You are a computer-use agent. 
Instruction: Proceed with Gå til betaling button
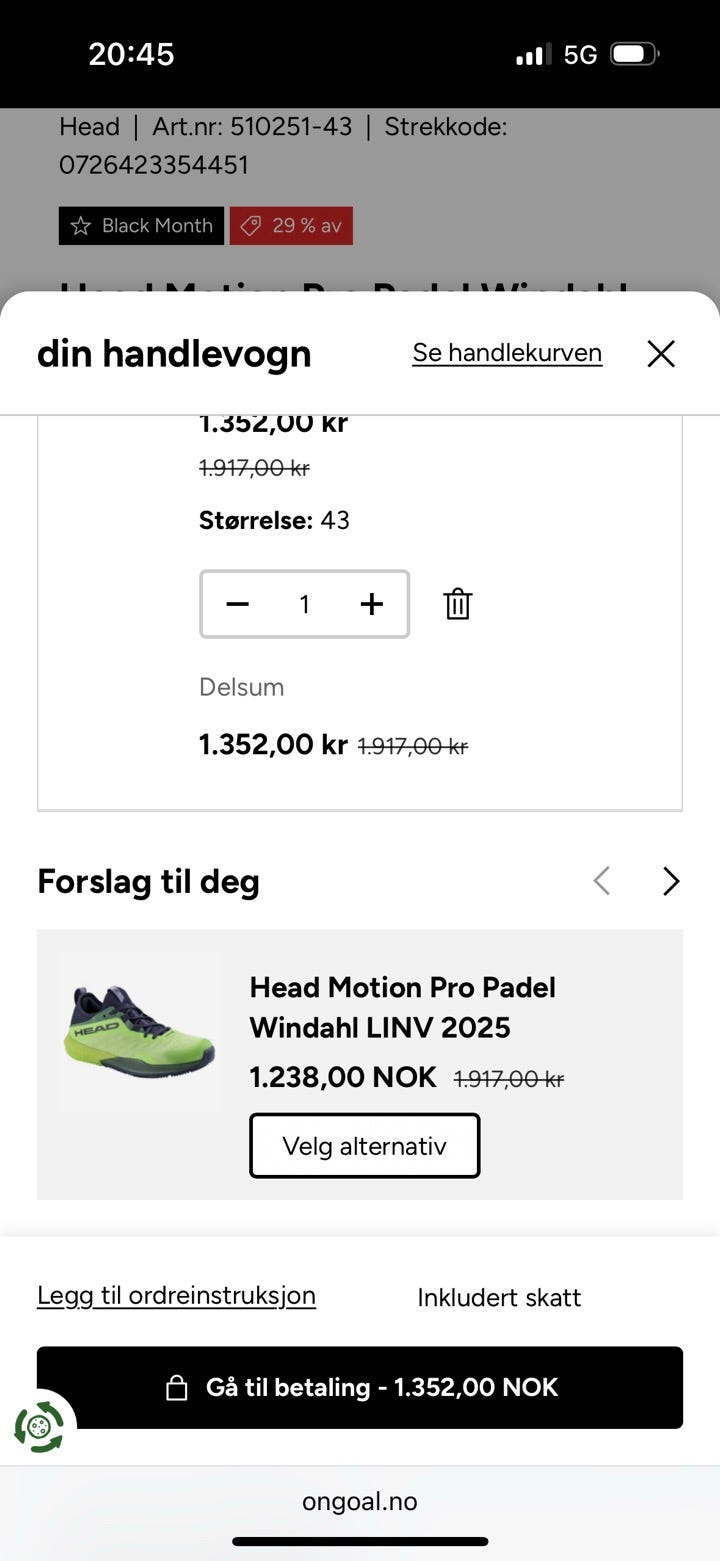point(360,1387)
